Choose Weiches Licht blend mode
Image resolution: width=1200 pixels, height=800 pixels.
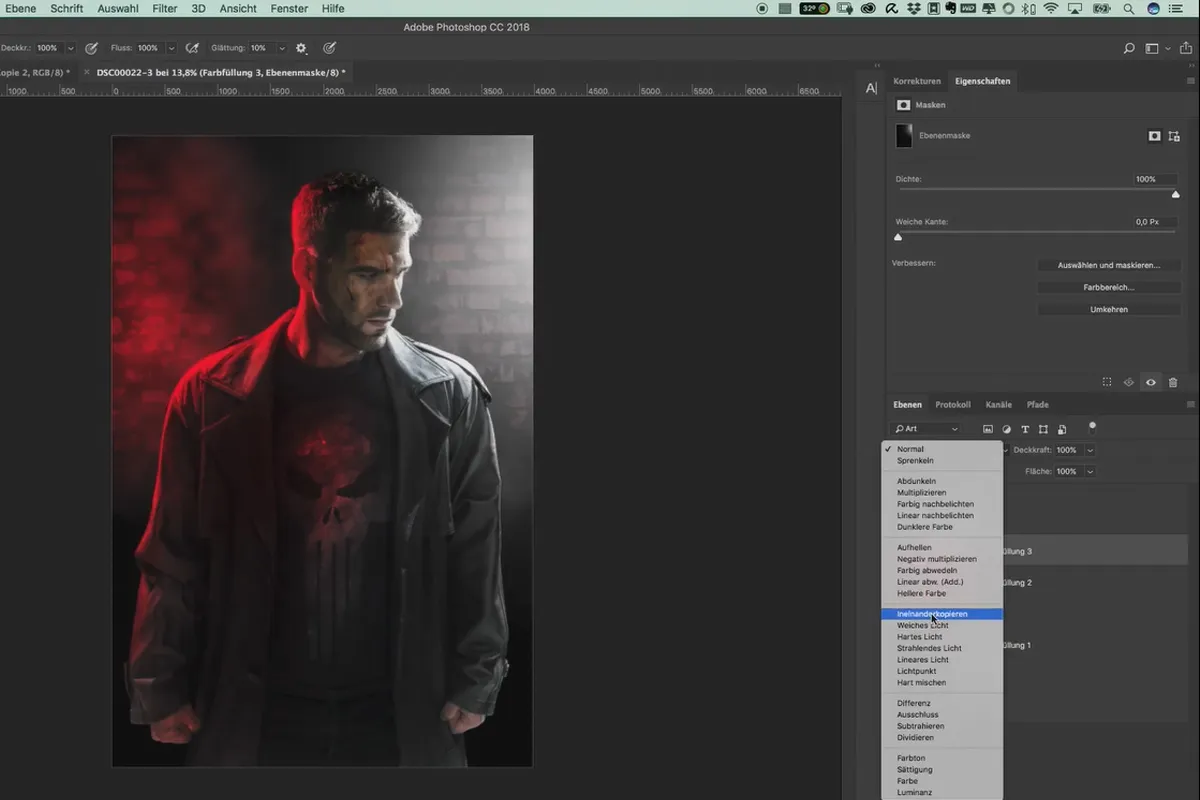point(922,625)
